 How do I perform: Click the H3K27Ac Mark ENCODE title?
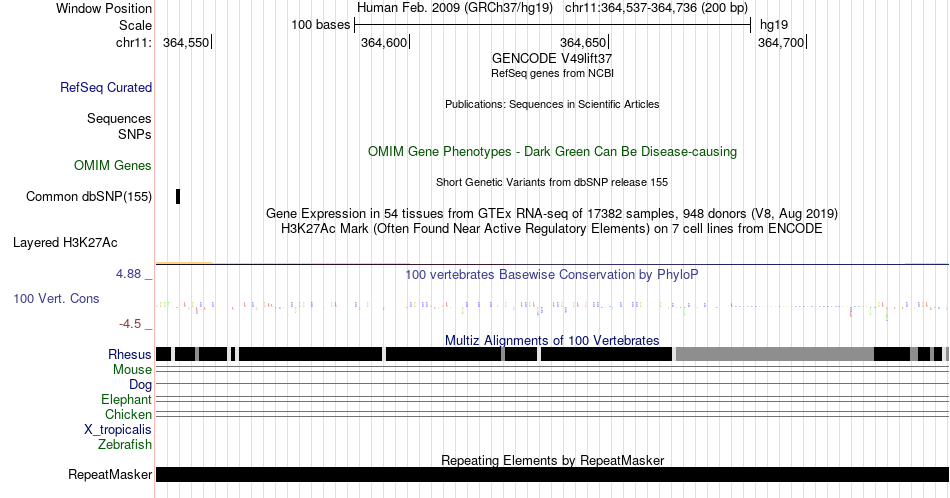(552, 228)
